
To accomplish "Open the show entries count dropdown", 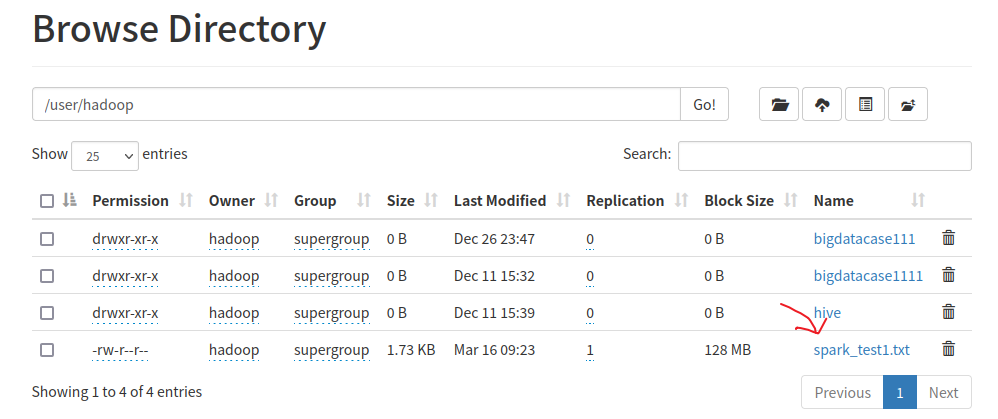I will point(104,156).
